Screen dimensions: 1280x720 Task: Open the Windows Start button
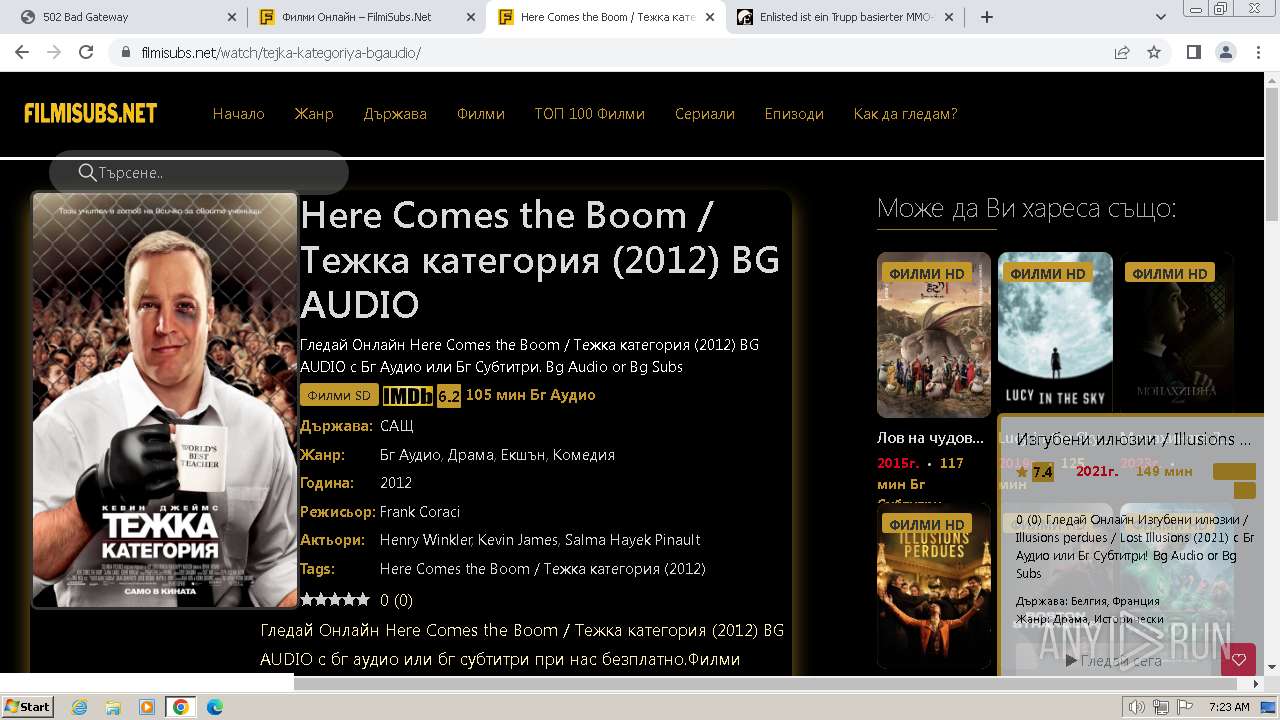pos(27,706)
